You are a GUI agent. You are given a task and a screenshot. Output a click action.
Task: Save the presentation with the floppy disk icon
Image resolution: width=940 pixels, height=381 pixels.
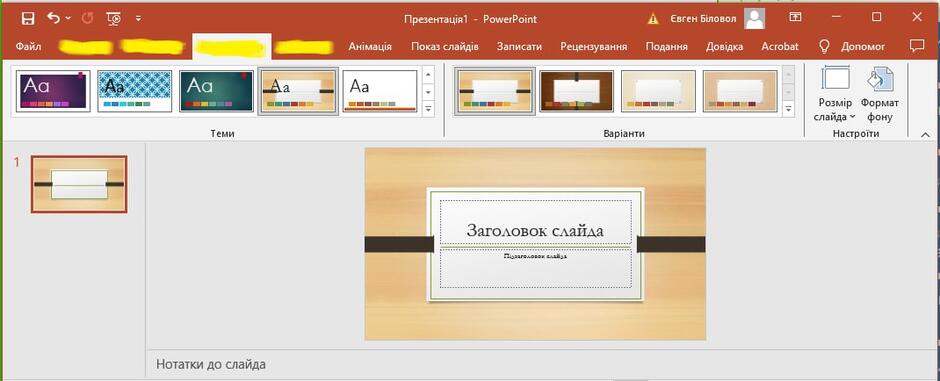click(x=28, y=19)
